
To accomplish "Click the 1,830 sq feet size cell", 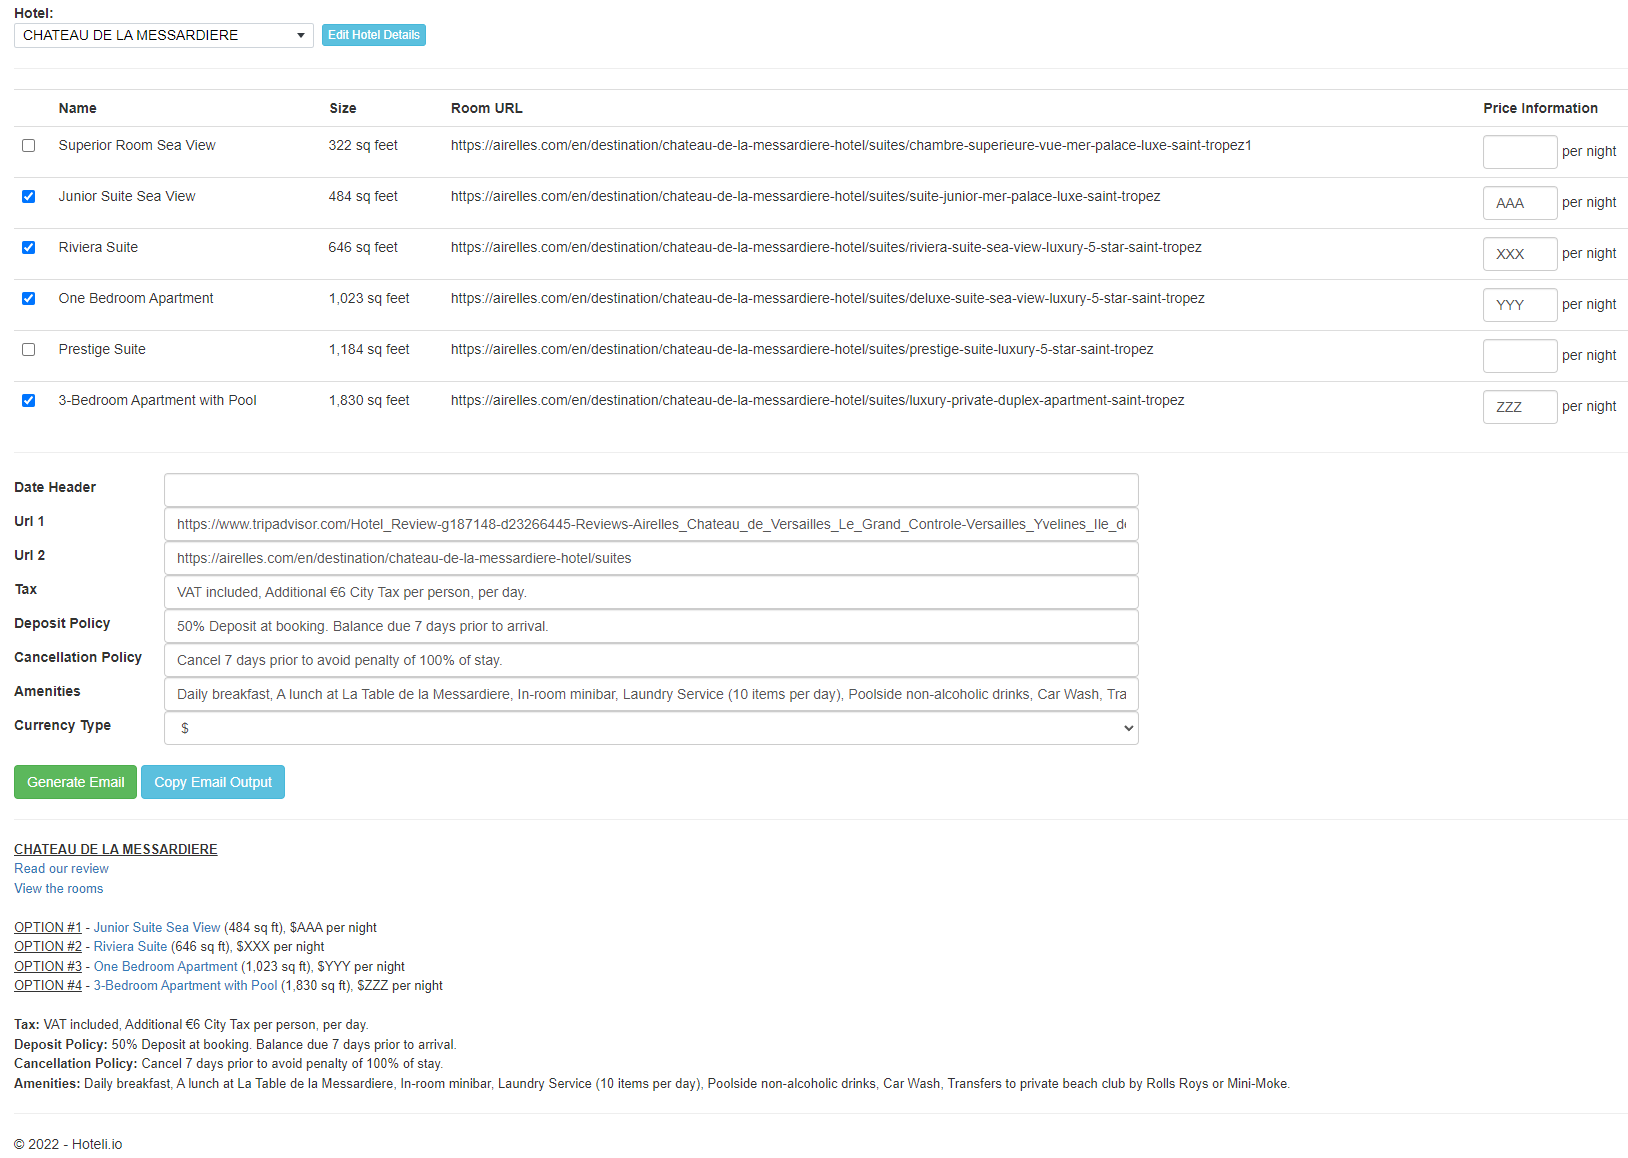I will coord(369,401).
